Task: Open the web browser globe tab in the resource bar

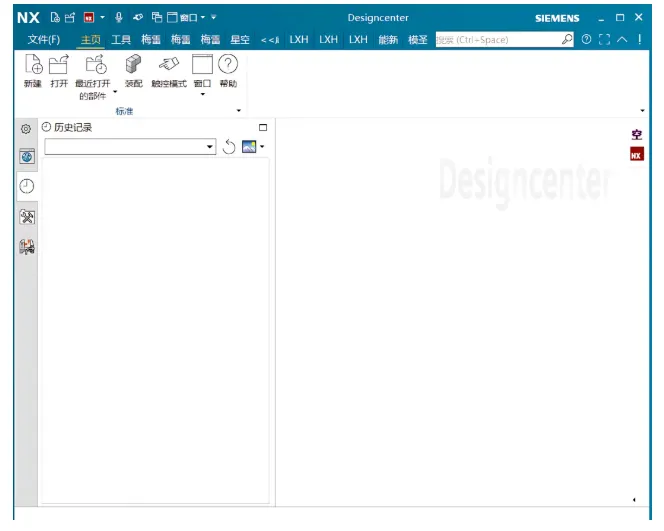Action: pyautogui.click(x=27, y=157)
